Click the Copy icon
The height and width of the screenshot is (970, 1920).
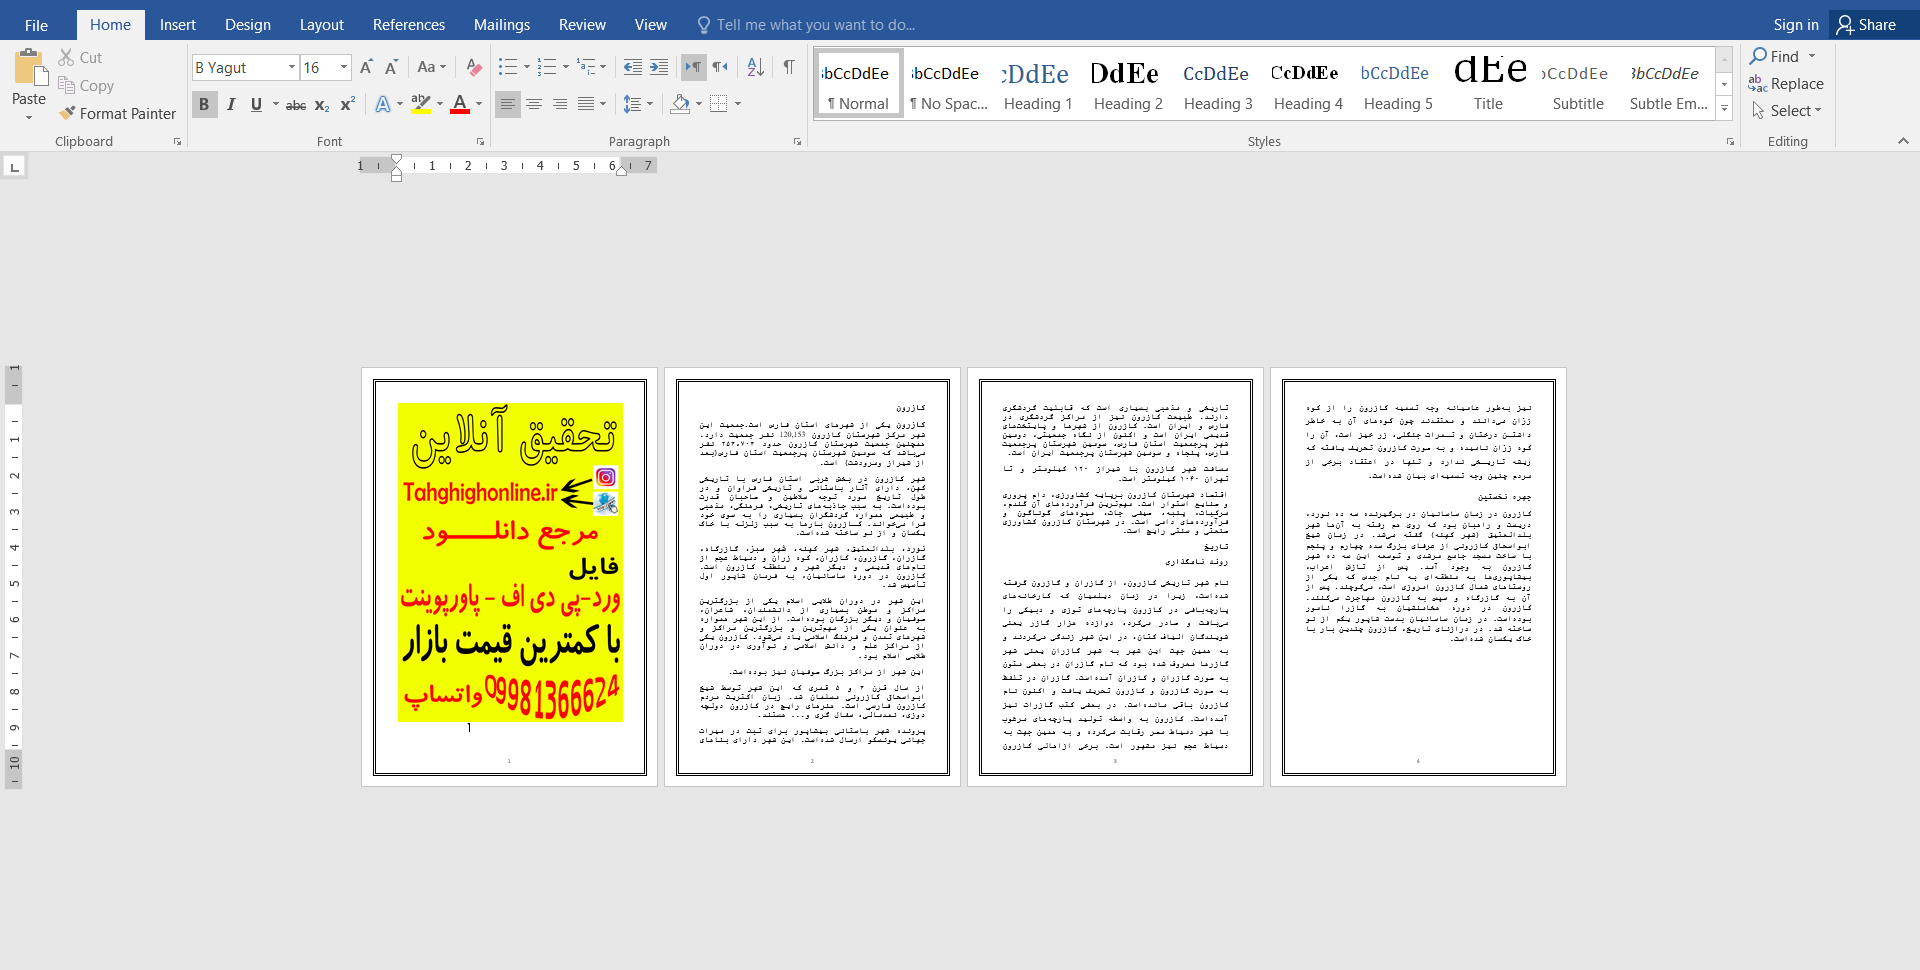click(67, 86)
